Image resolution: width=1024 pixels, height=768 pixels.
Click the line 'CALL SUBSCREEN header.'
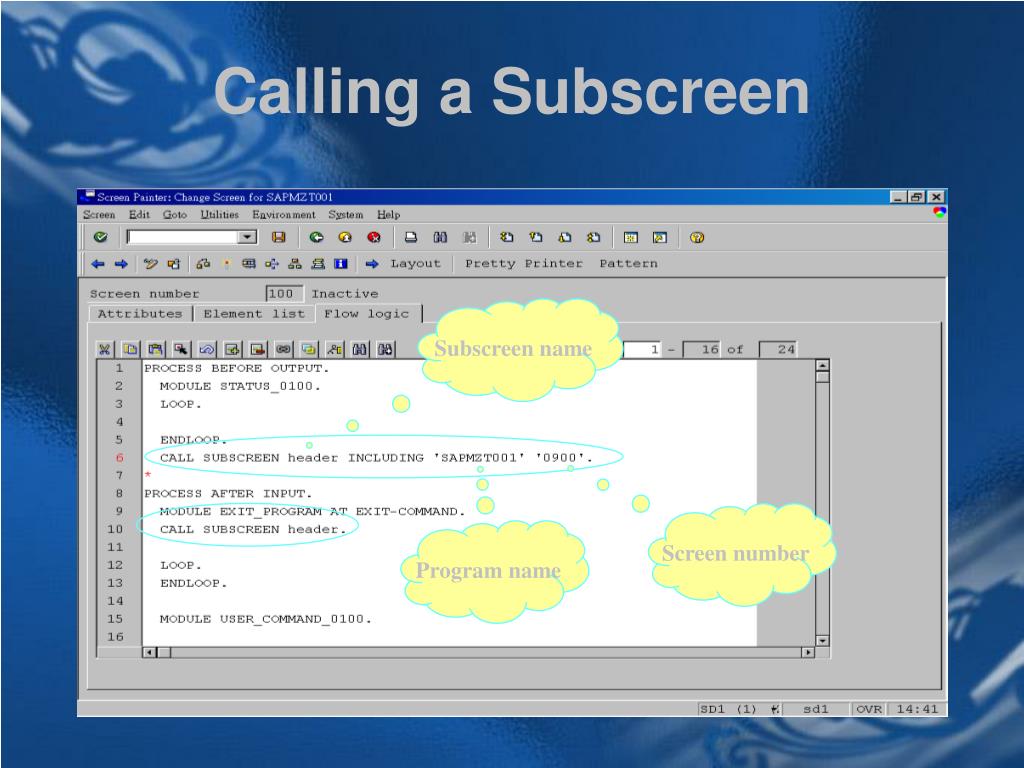tap(253, 530)
